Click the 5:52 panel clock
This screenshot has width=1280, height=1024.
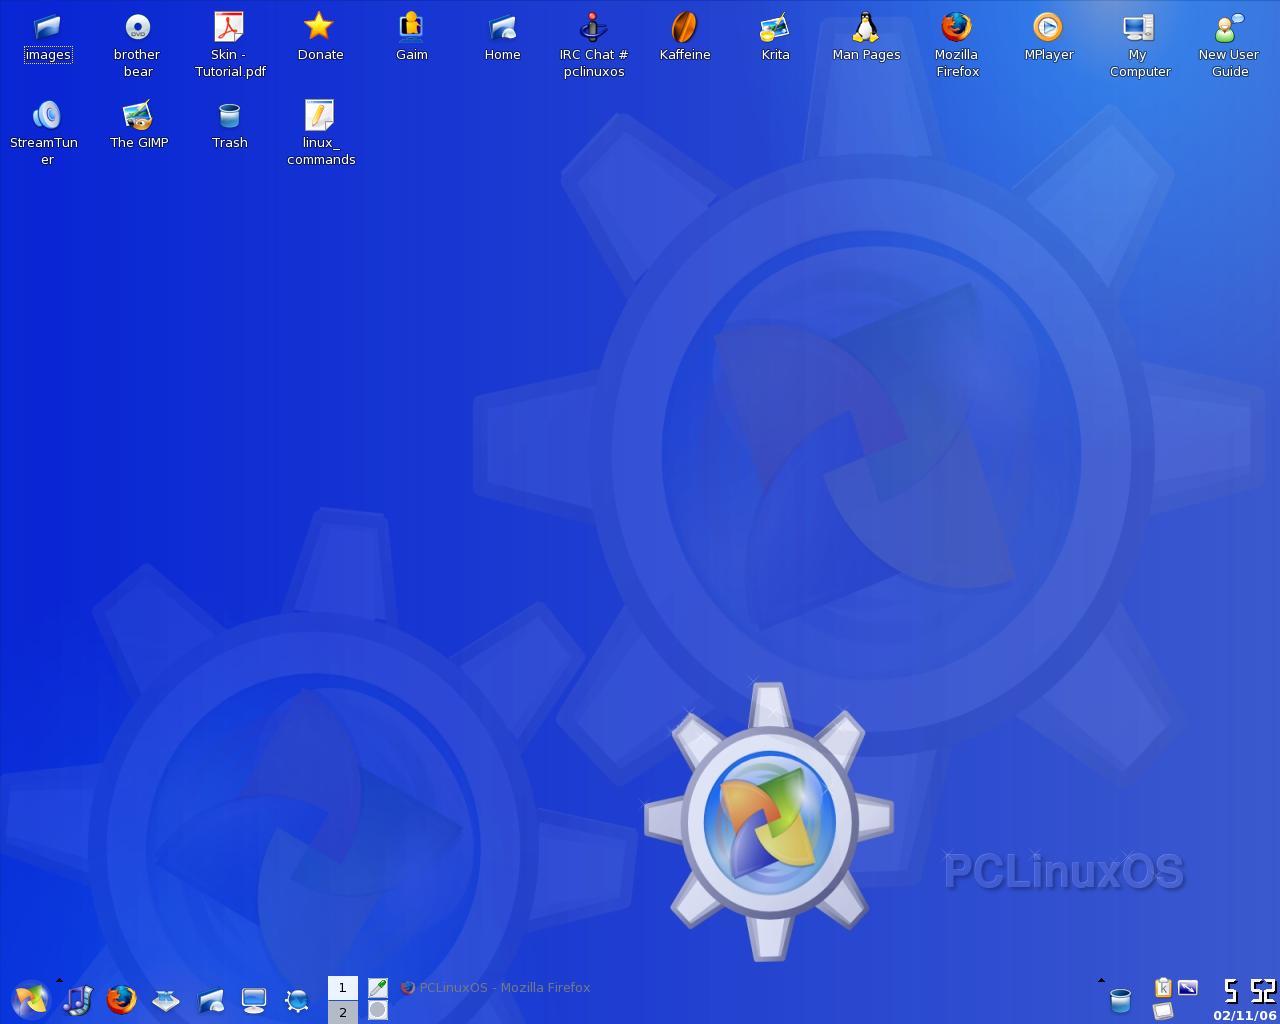pos(1249,991)
